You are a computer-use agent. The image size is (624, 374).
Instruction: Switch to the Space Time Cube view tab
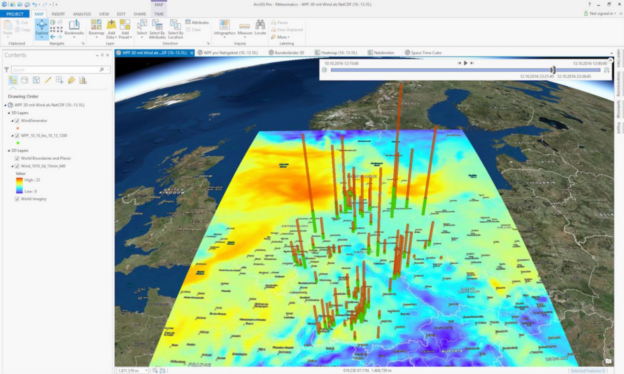coord(423,53)
